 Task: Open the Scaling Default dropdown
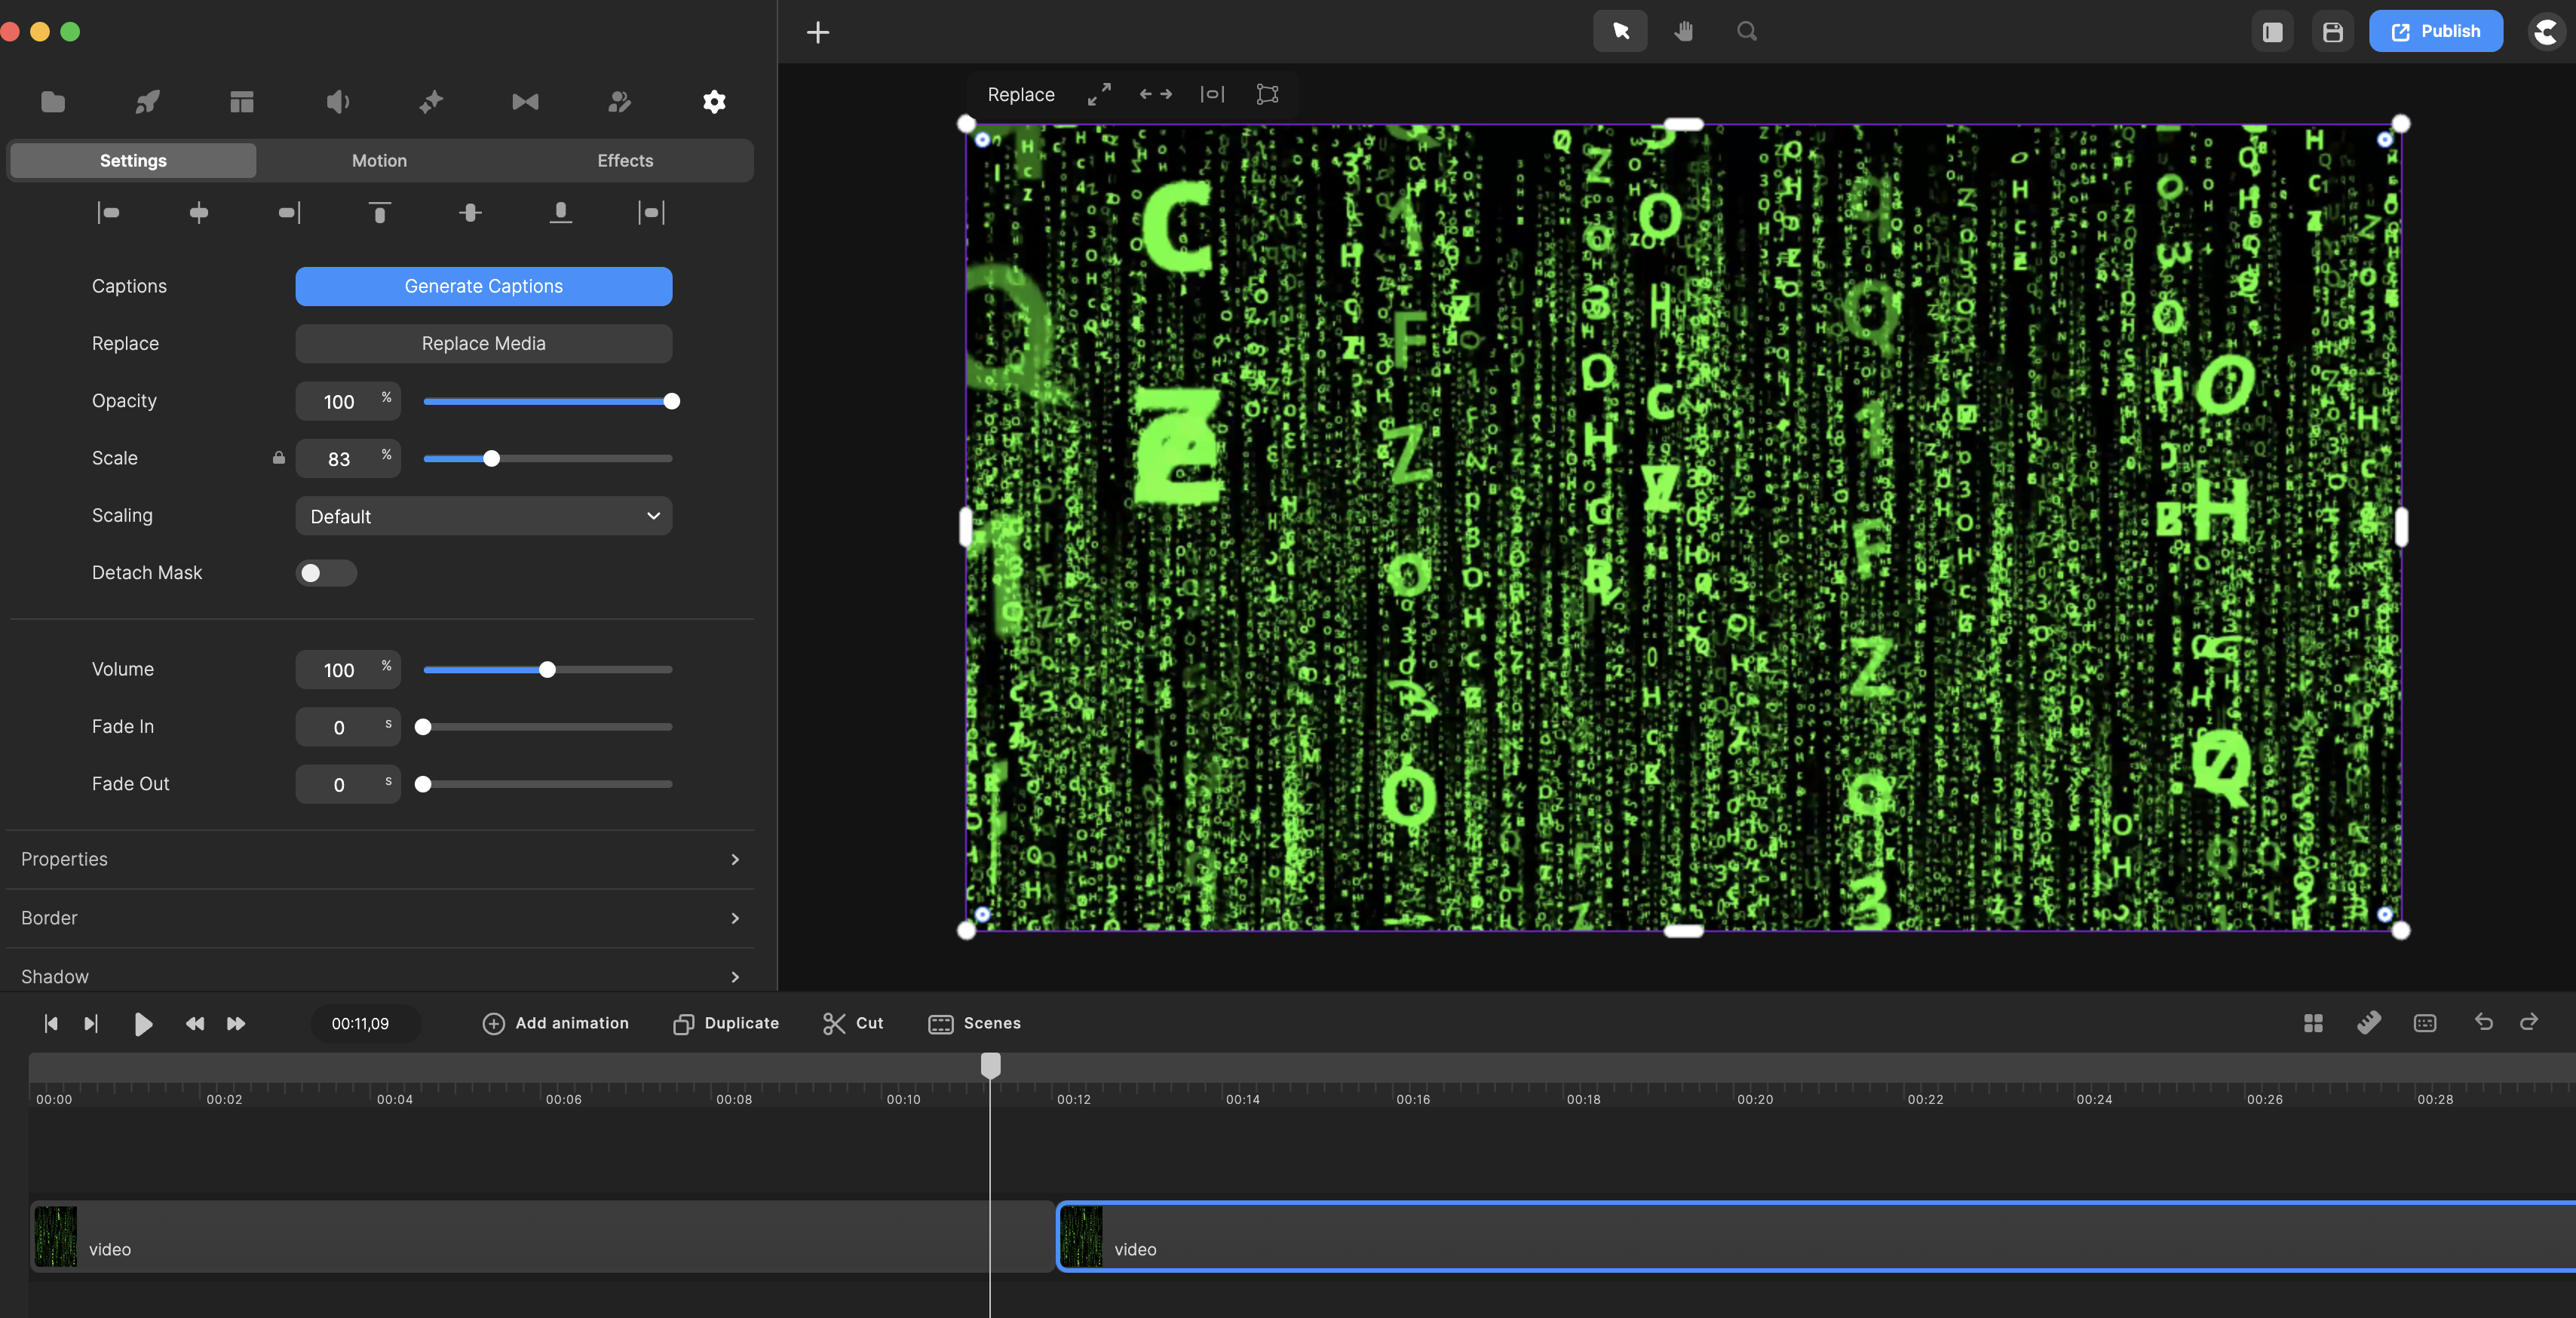point(484,516)
